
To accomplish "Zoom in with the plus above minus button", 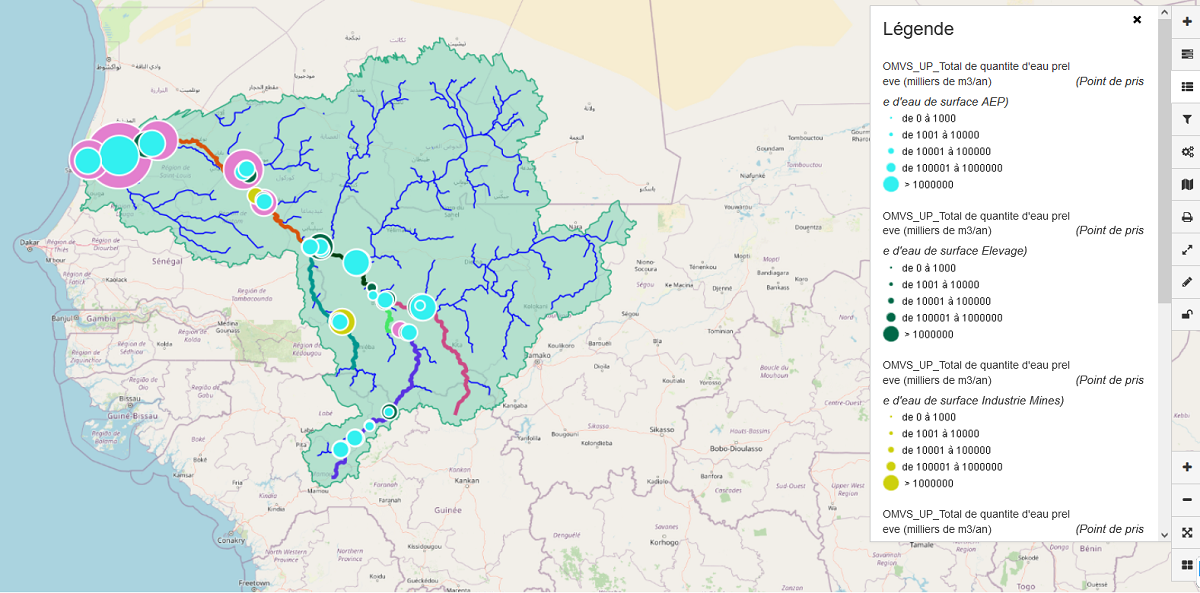I will pos(1187,467).
